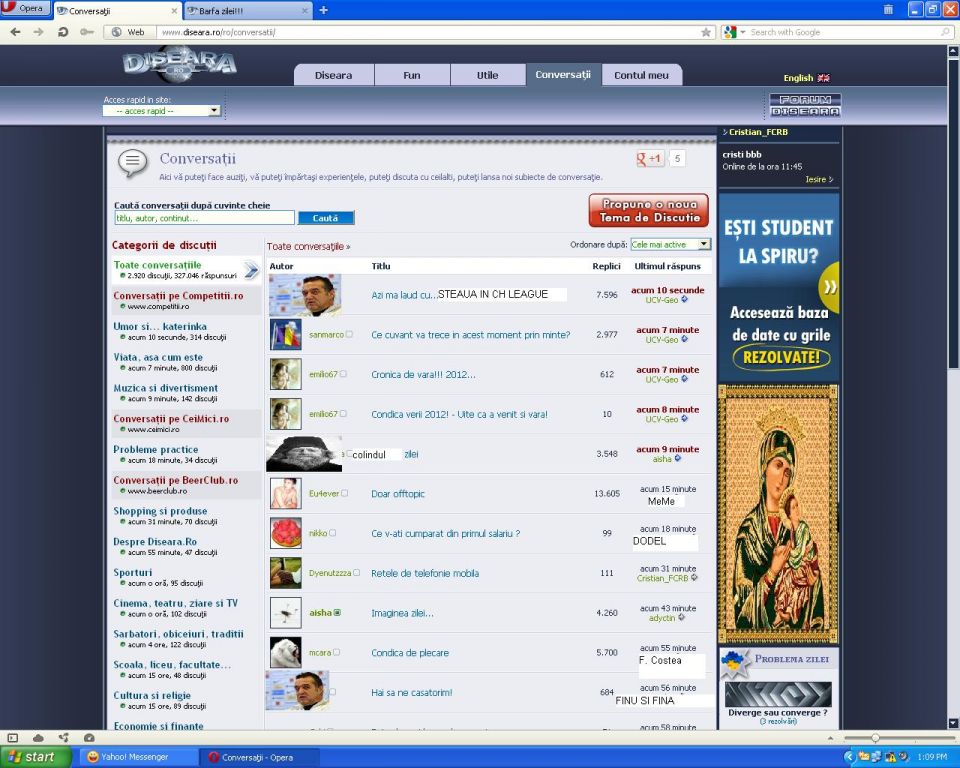Toggle the status box beside nikko
This screenshot has width=960, height=768.
[332, 533]
